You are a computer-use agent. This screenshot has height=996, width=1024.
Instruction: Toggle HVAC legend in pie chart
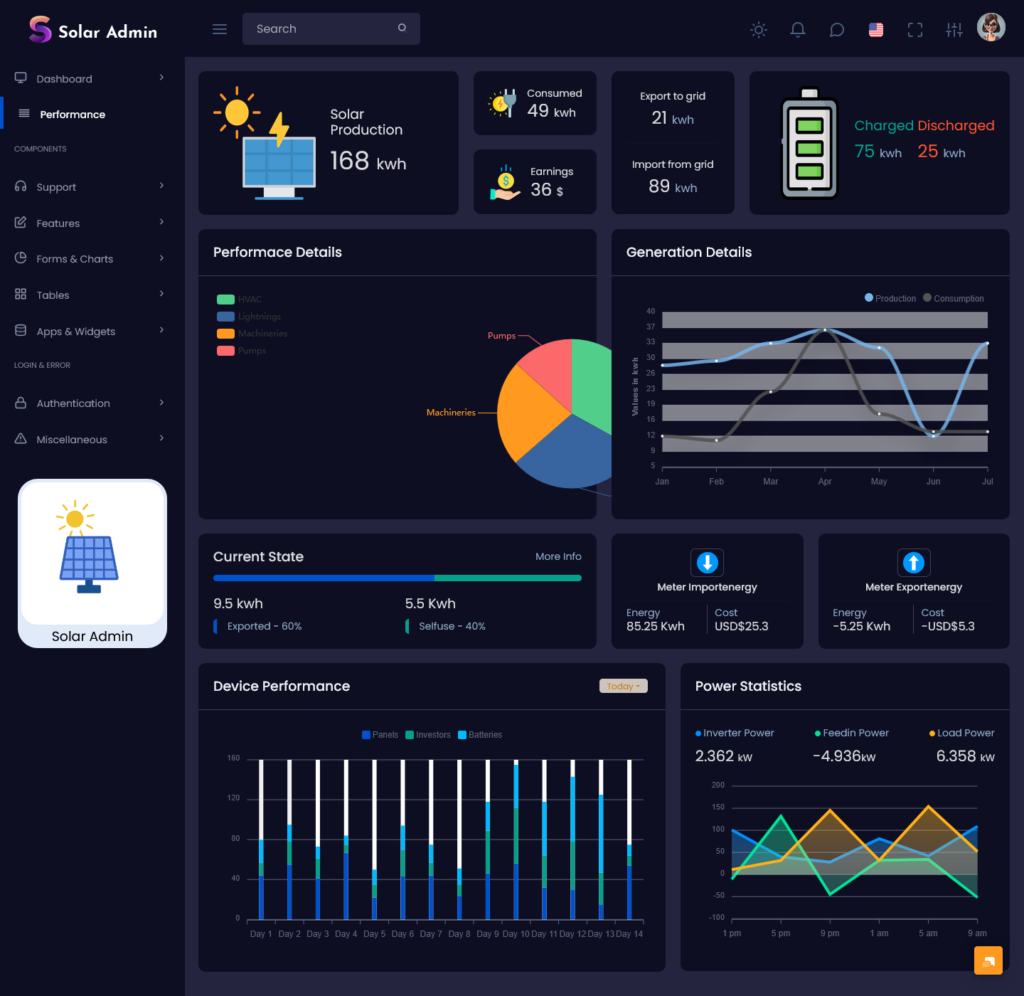[239, 299]
